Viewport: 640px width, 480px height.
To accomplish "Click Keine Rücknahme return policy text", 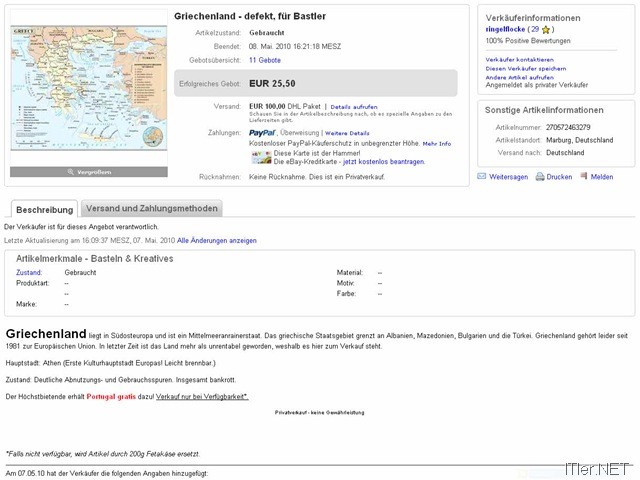I will coord(317,177).
